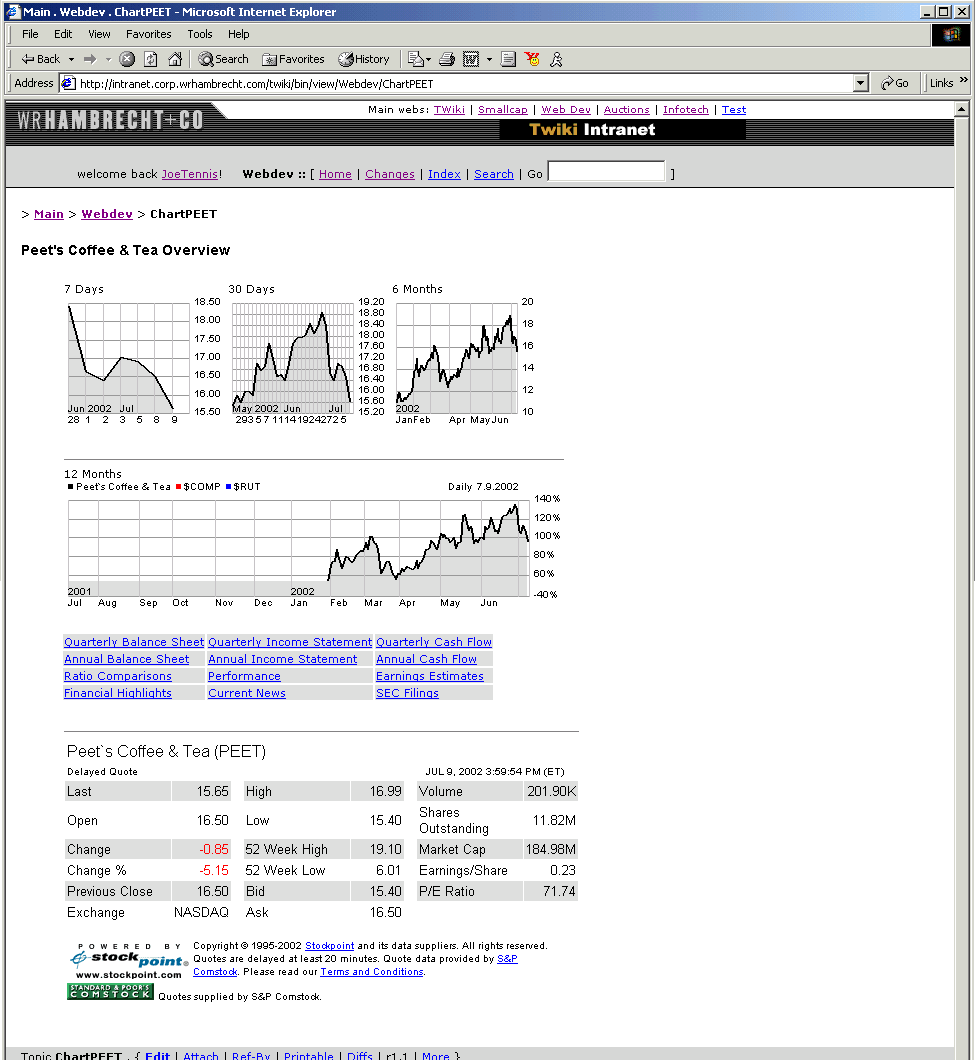This screenshot has height=1060, width=975.
Task: Click the vertical scrollbar down arrow
Action: point(963,1051)
